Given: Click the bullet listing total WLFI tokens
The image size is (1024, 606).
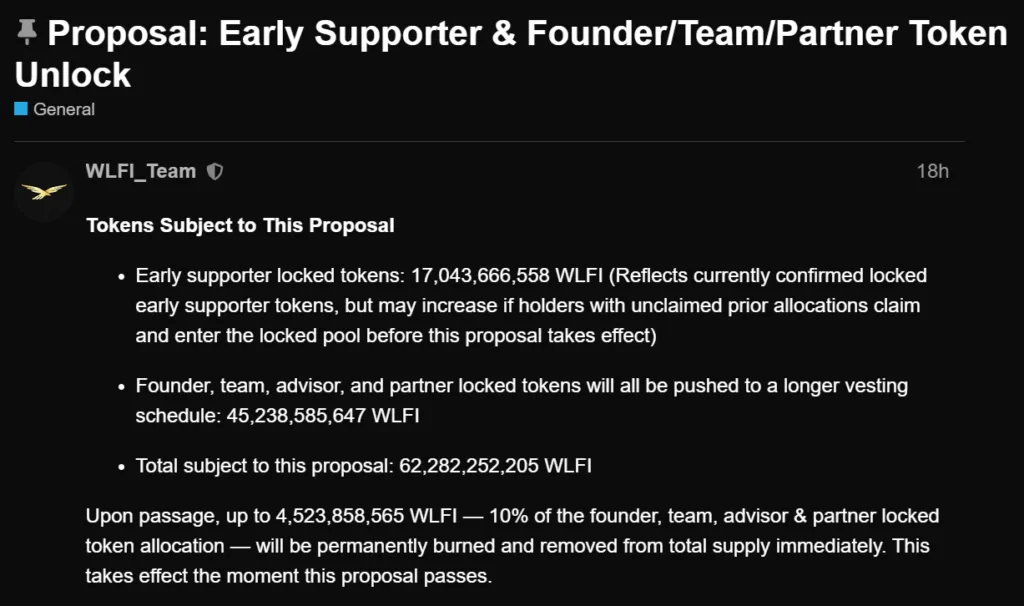Looking at the screenshot, I should pyautogui.click(x=362, y=465).
